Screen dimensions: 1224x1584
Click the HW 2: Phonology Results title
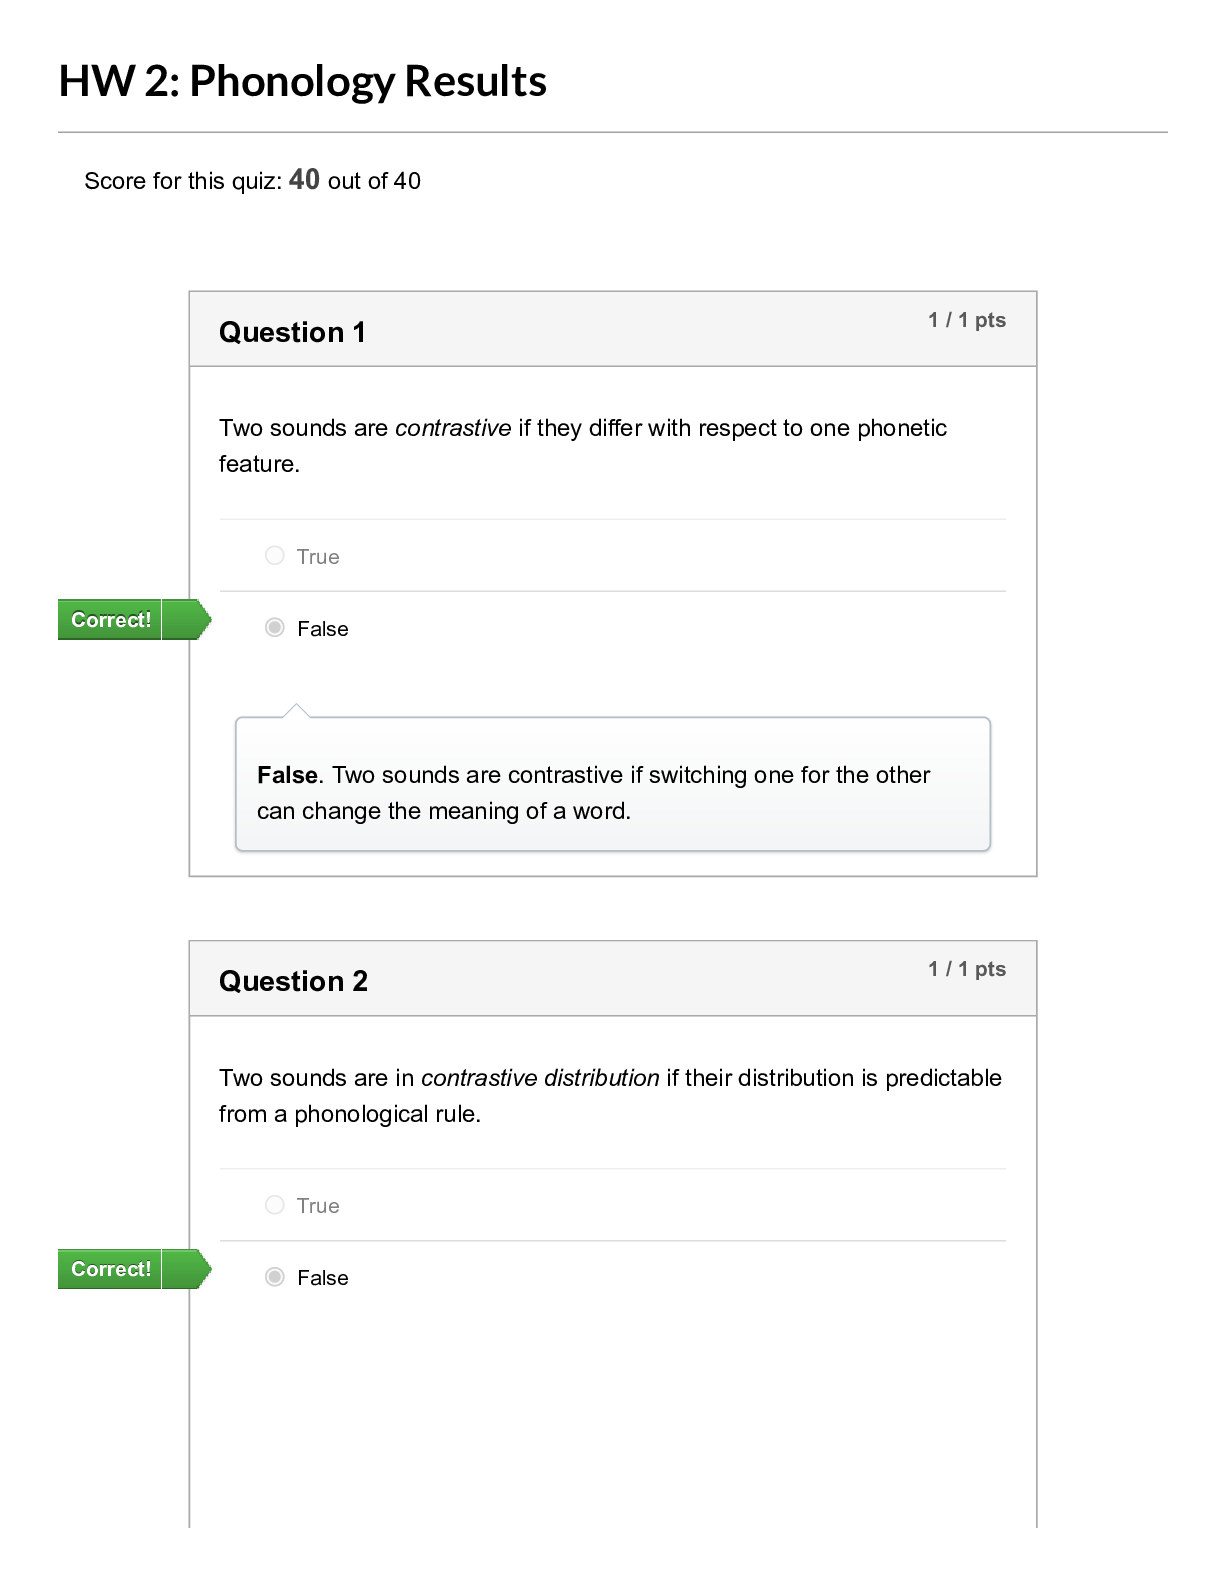coord(303,82)
